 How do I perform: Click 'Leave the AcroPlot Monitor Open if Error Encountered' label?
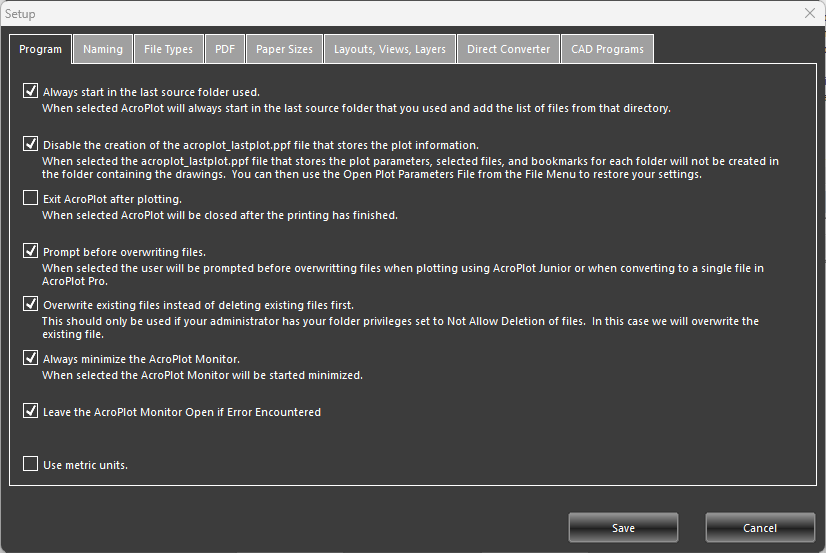182,412
